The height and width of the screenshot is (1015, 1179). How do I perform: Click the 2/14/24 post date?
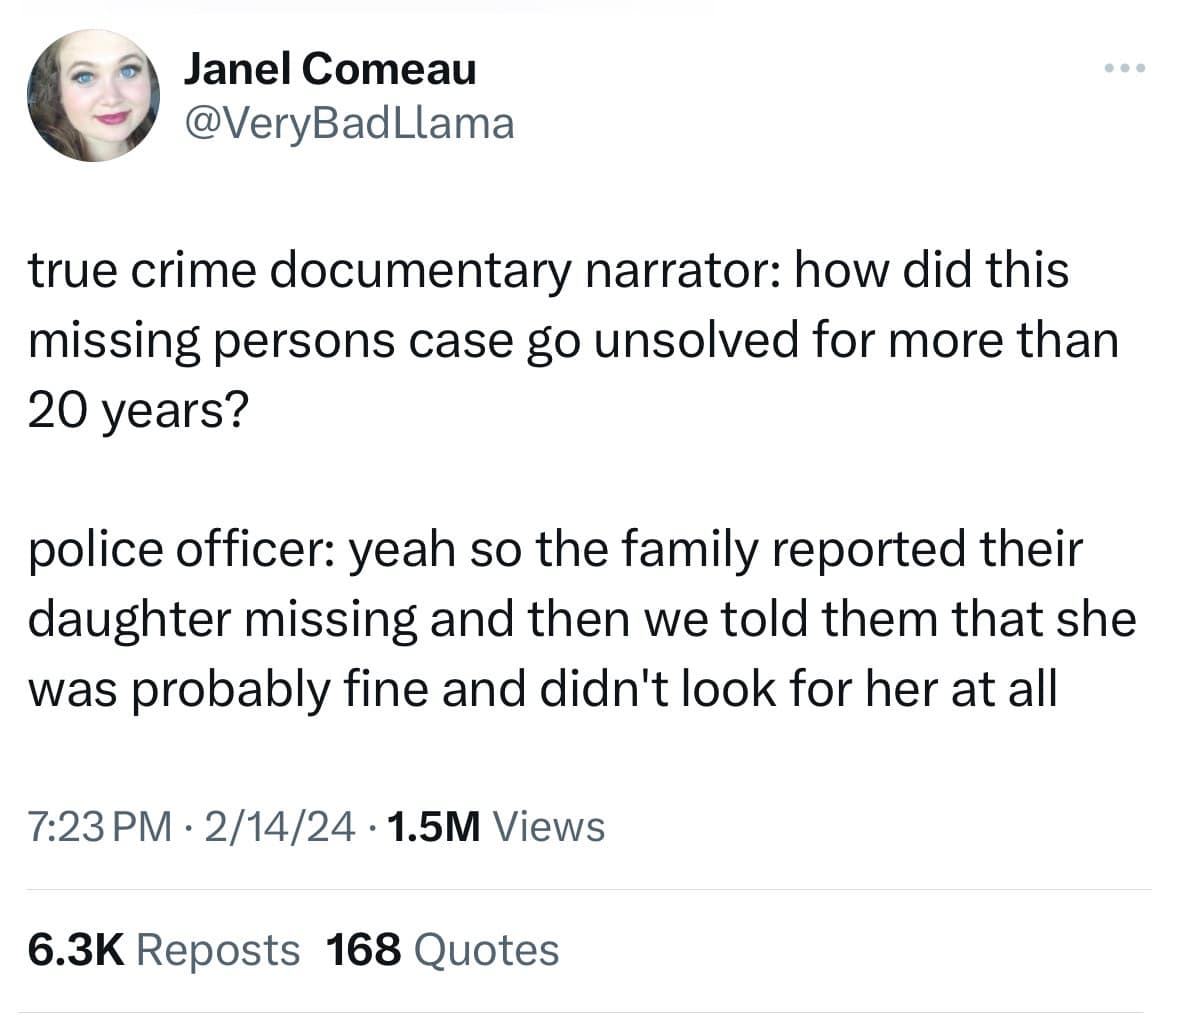[279, 827]
